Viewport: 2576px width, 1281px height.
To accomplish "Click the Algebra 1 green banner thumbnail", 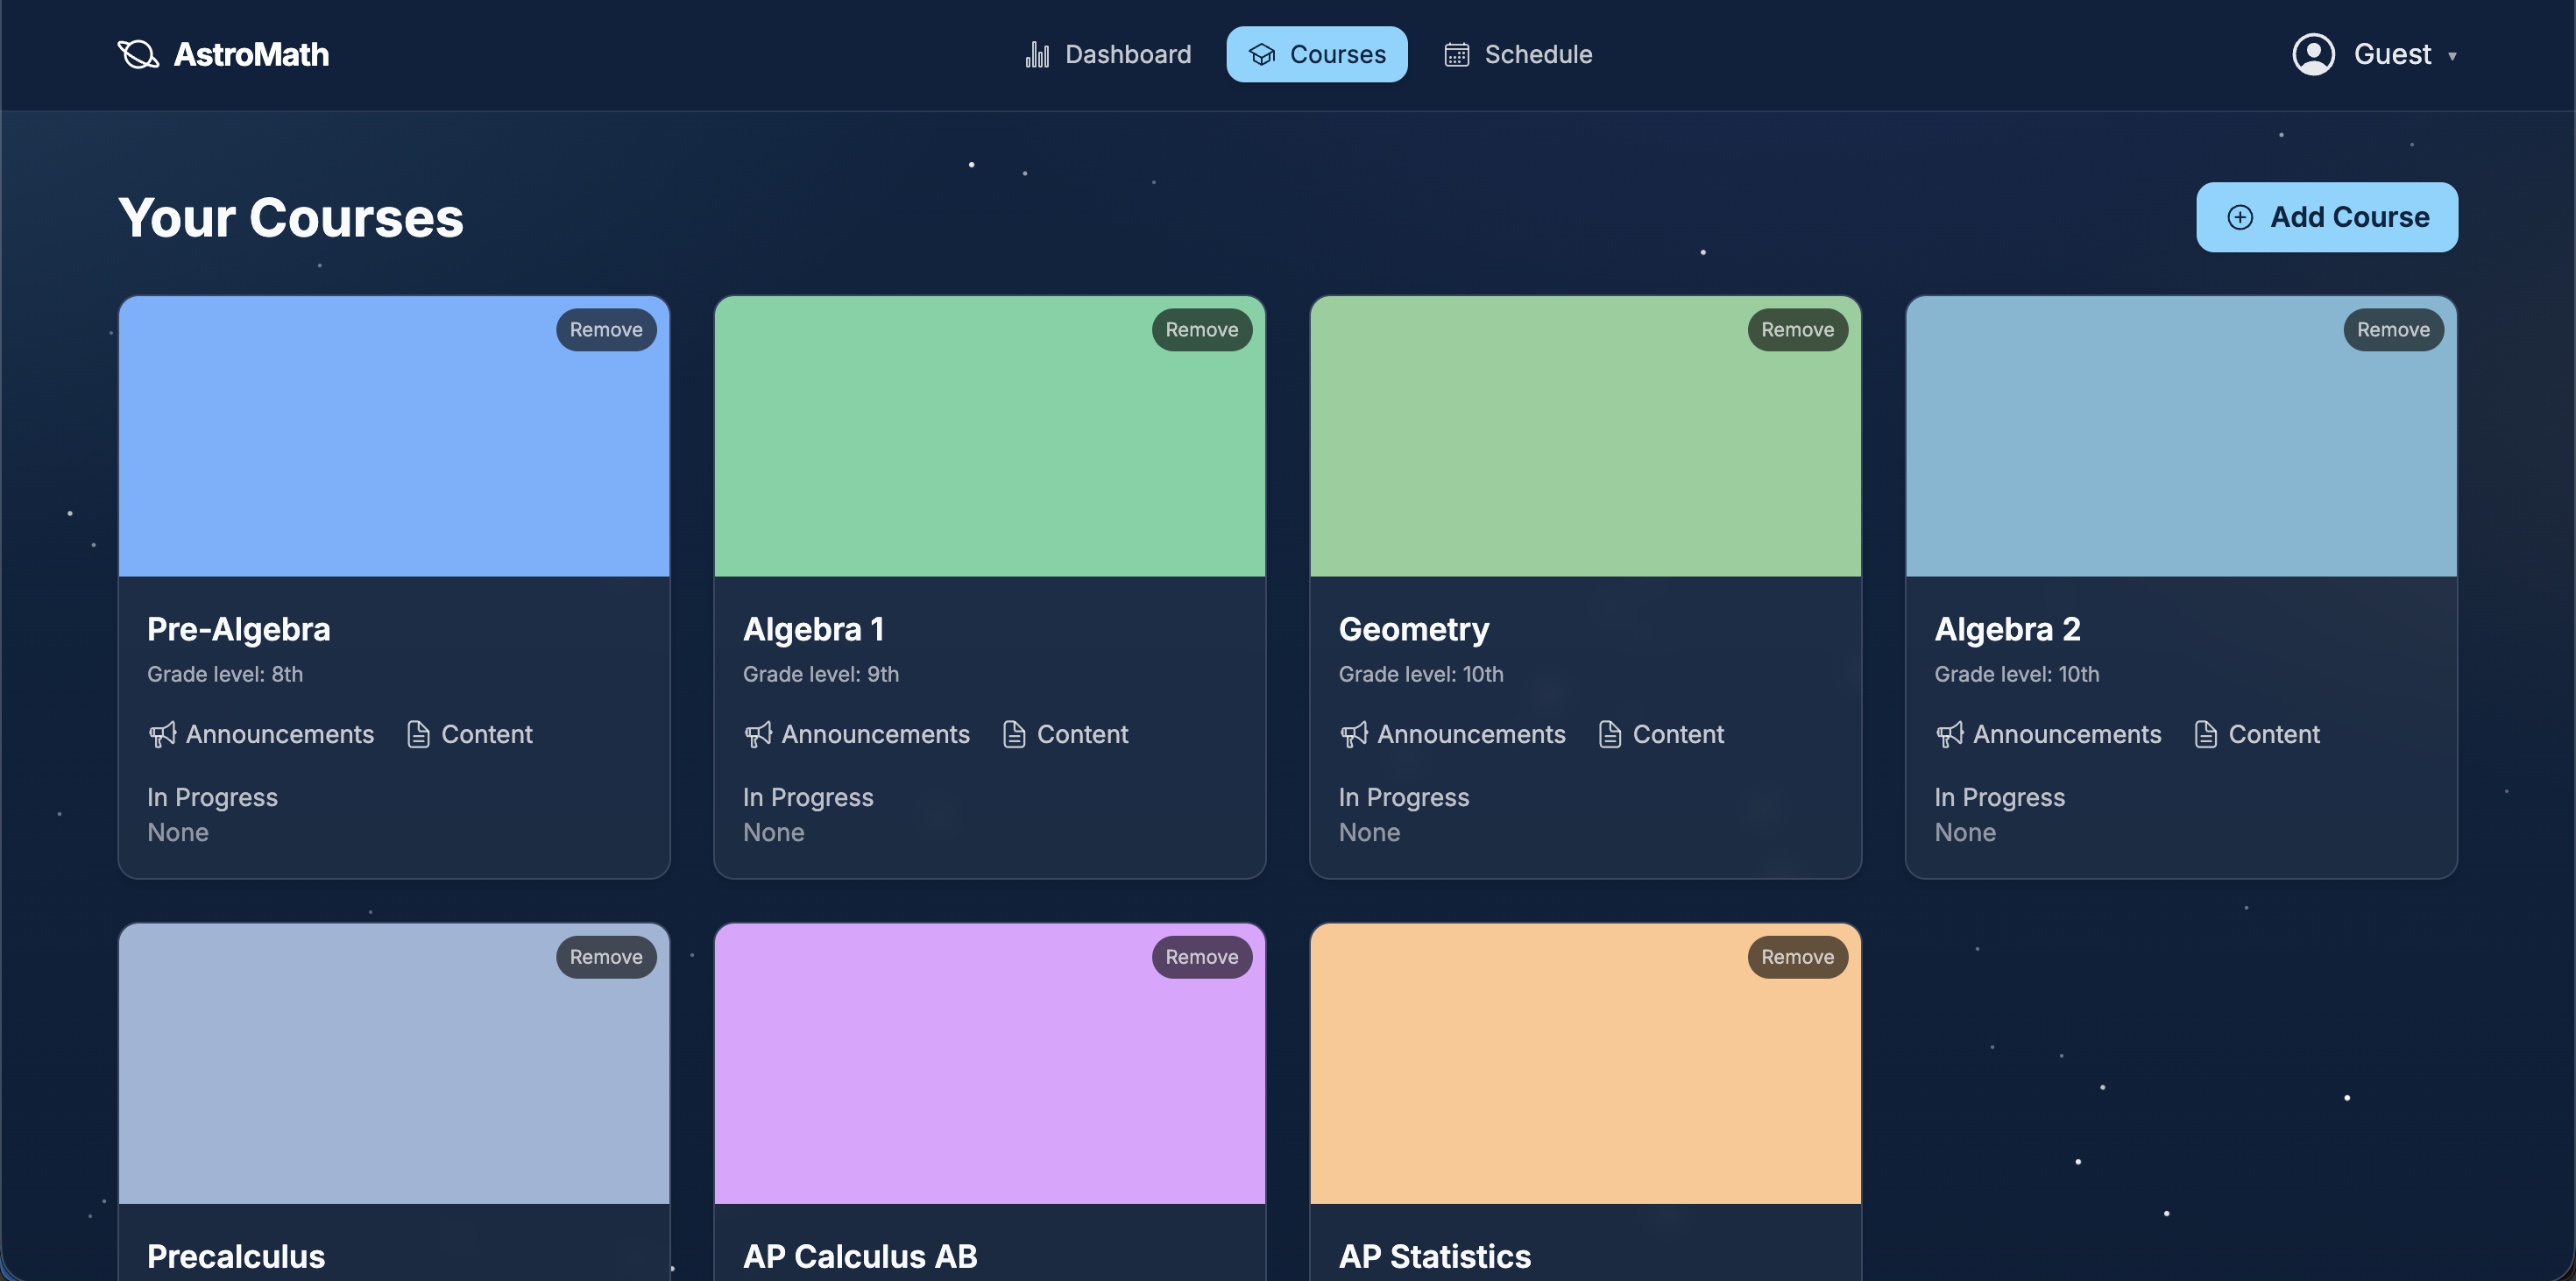I will [x=990, y=436].
